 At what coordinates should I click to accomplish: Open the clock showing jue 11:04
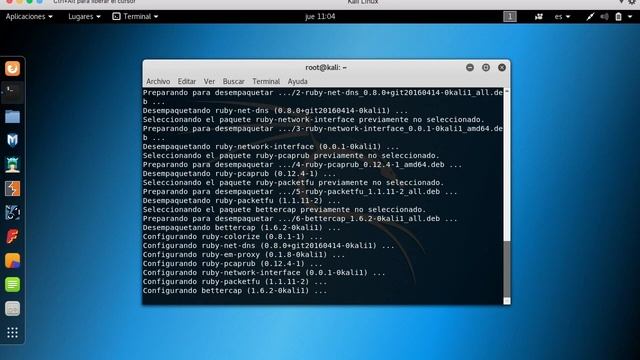(x=320, y=16)
